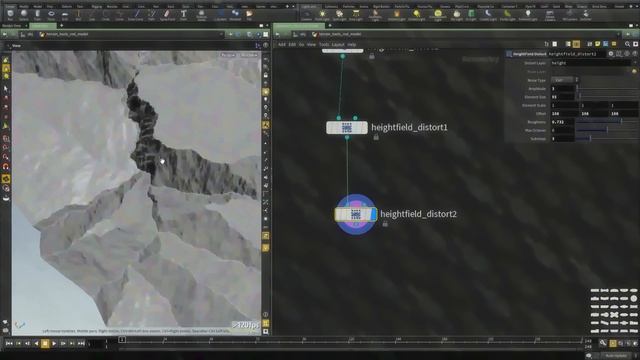Screen dimensions: 640x360
Task: Open the network editor Edit menu
Action: pyautogui.click(x=292, y=44)
